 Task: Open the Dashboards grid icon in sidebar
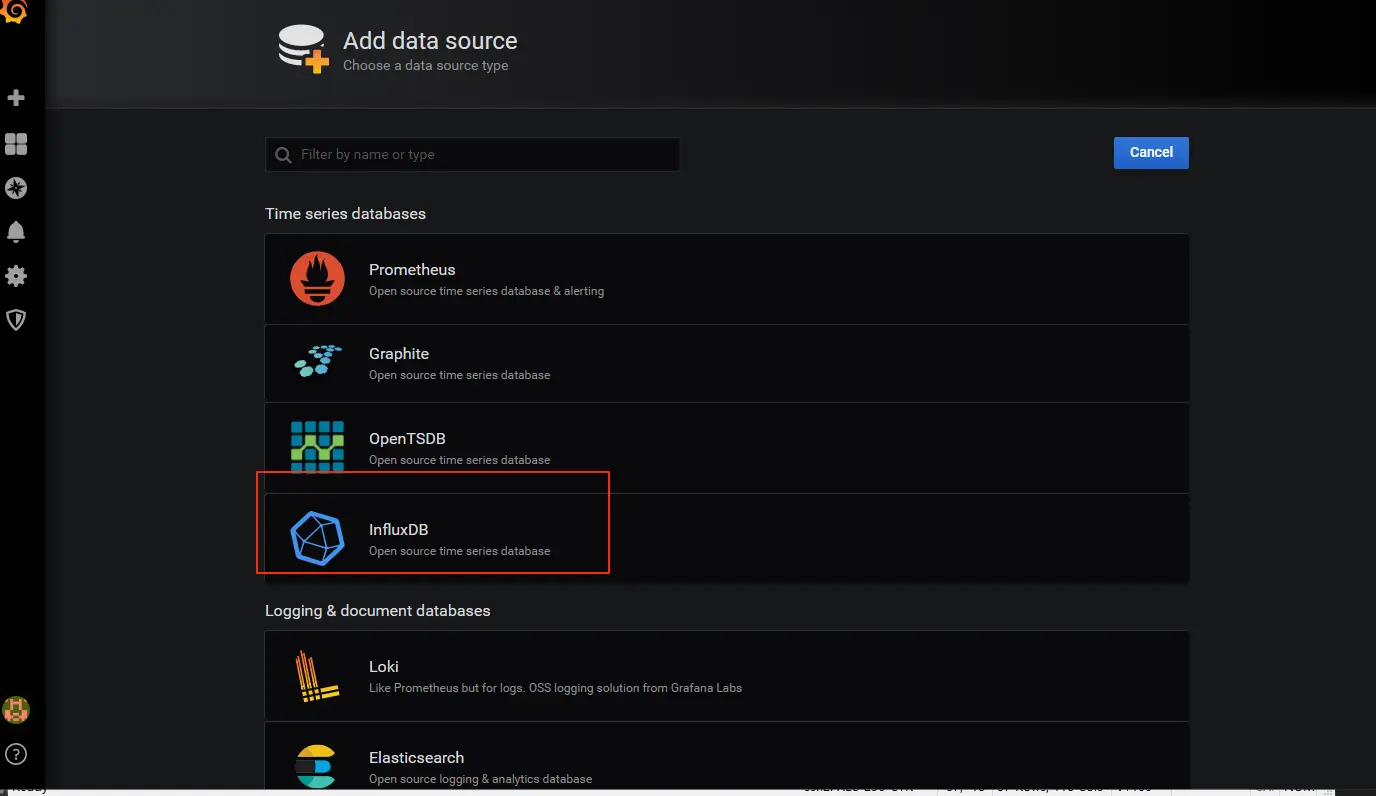point(16,144)
